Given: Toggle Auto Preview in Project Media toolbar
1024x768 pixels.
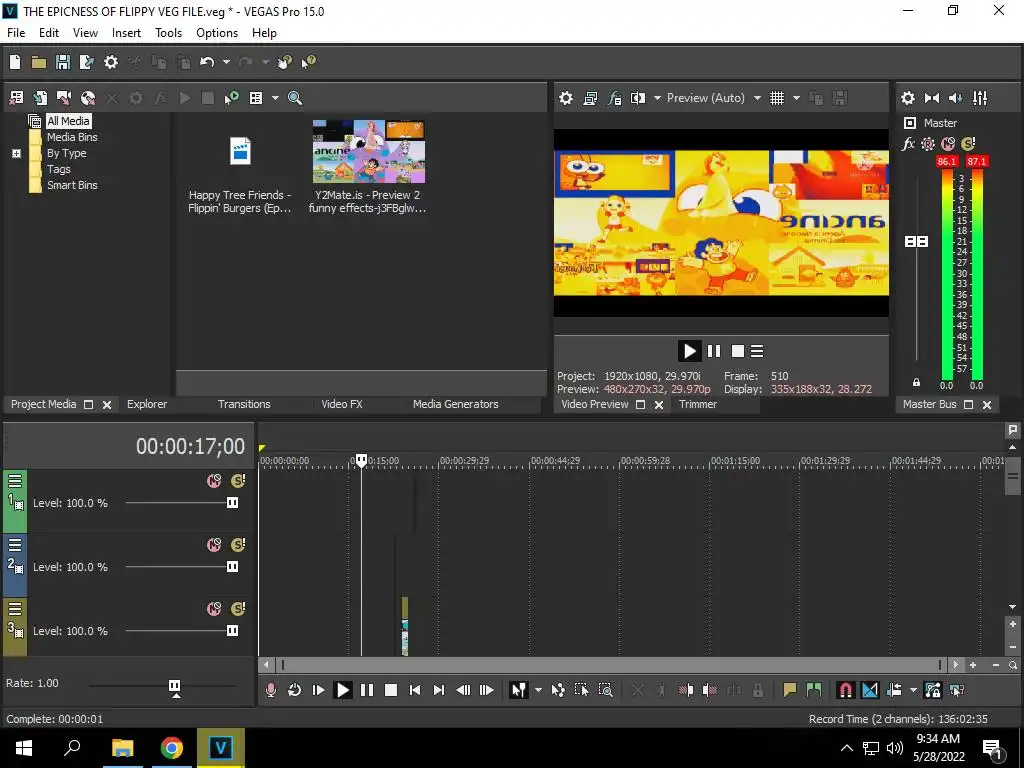Looking at the screenshot, I should [231, 98].
